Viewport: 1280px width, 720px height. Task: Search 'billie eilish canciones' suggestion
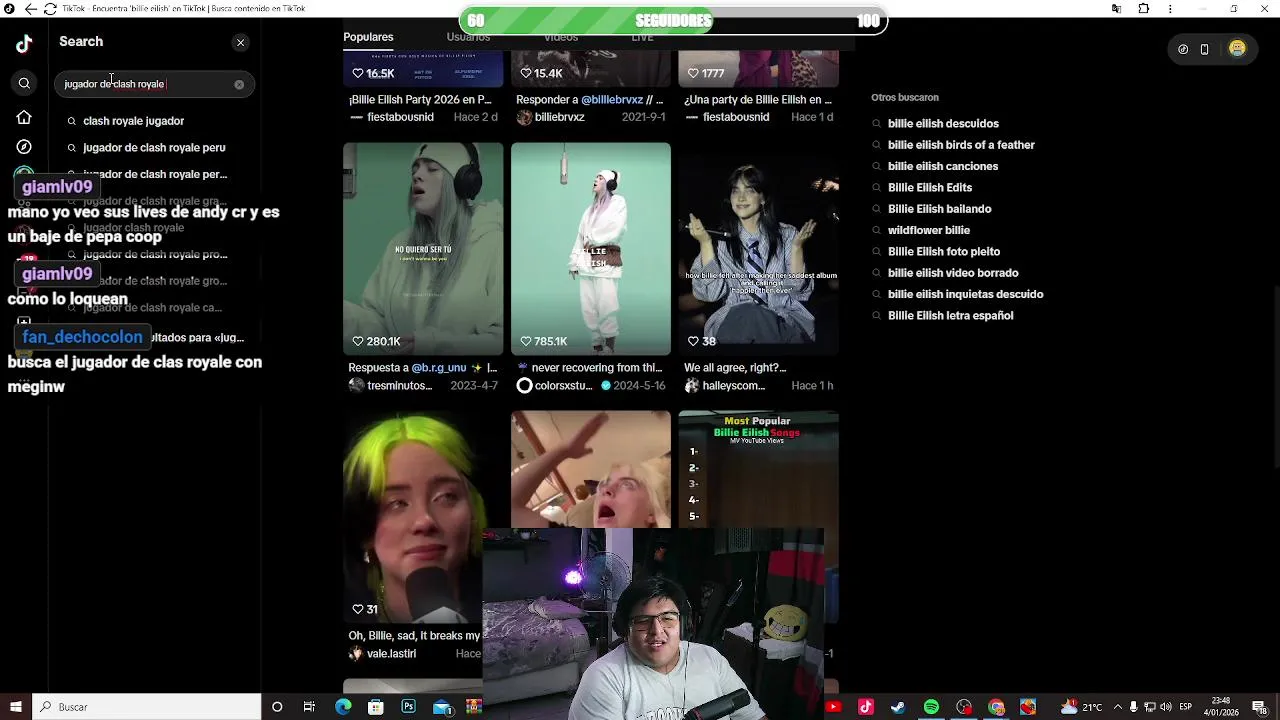pyautogui.click(x=943, y=167)
